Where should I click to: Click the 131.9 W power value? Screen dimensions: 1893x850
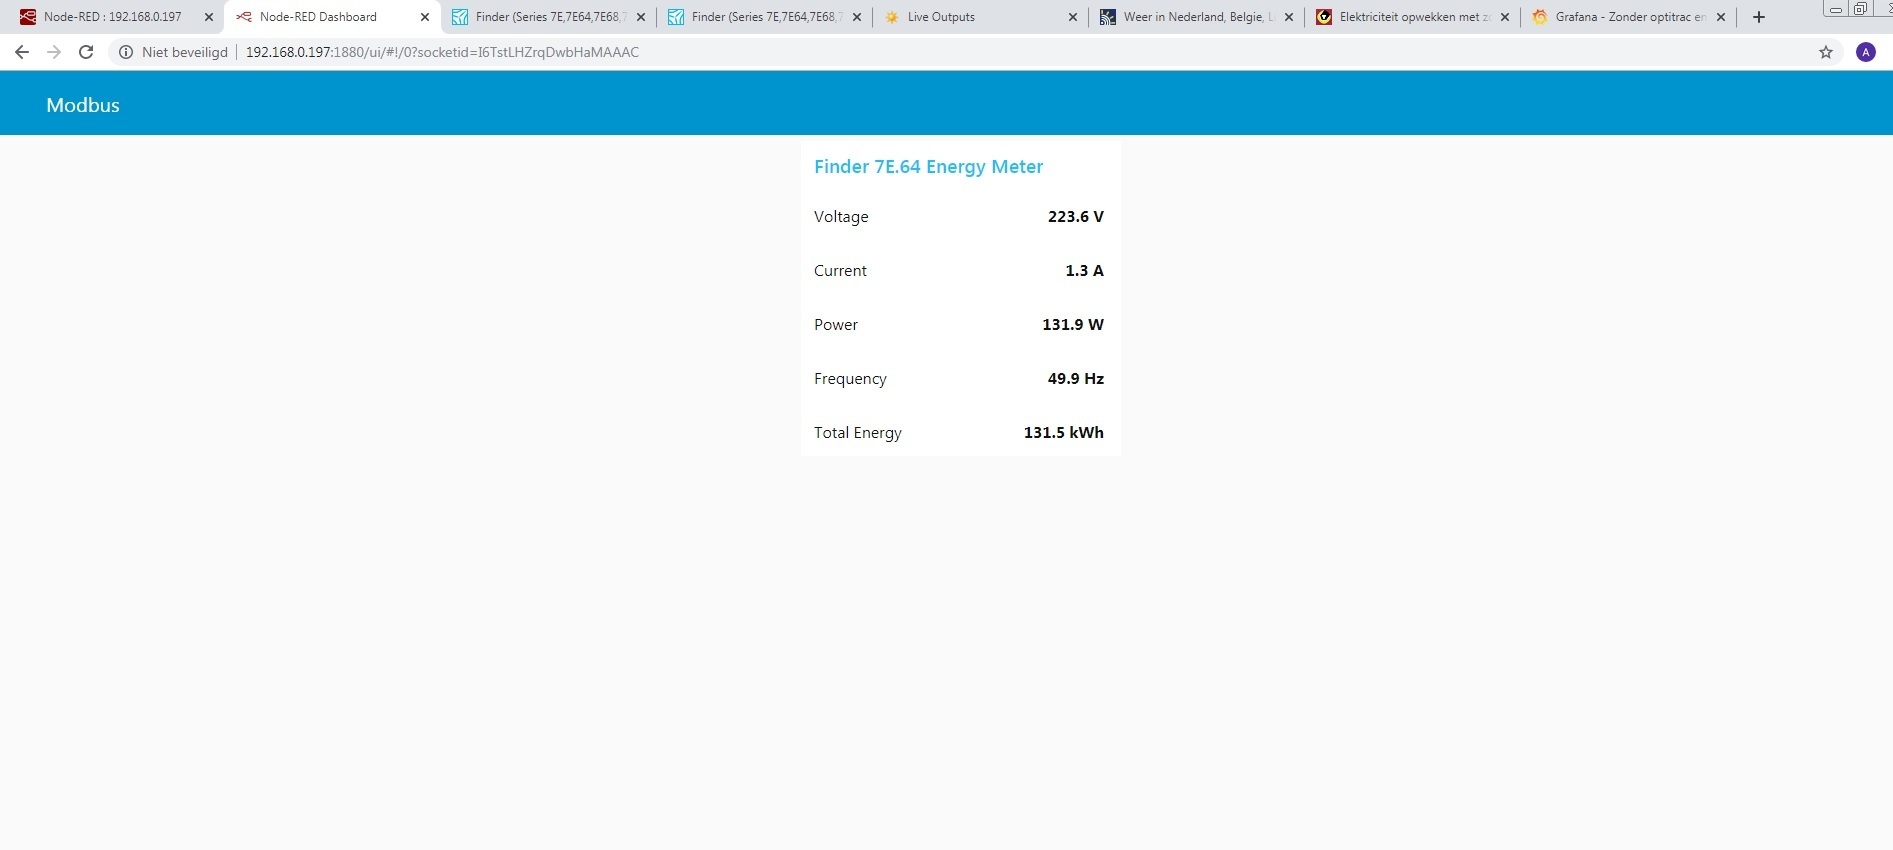(x=1073, y=325)
